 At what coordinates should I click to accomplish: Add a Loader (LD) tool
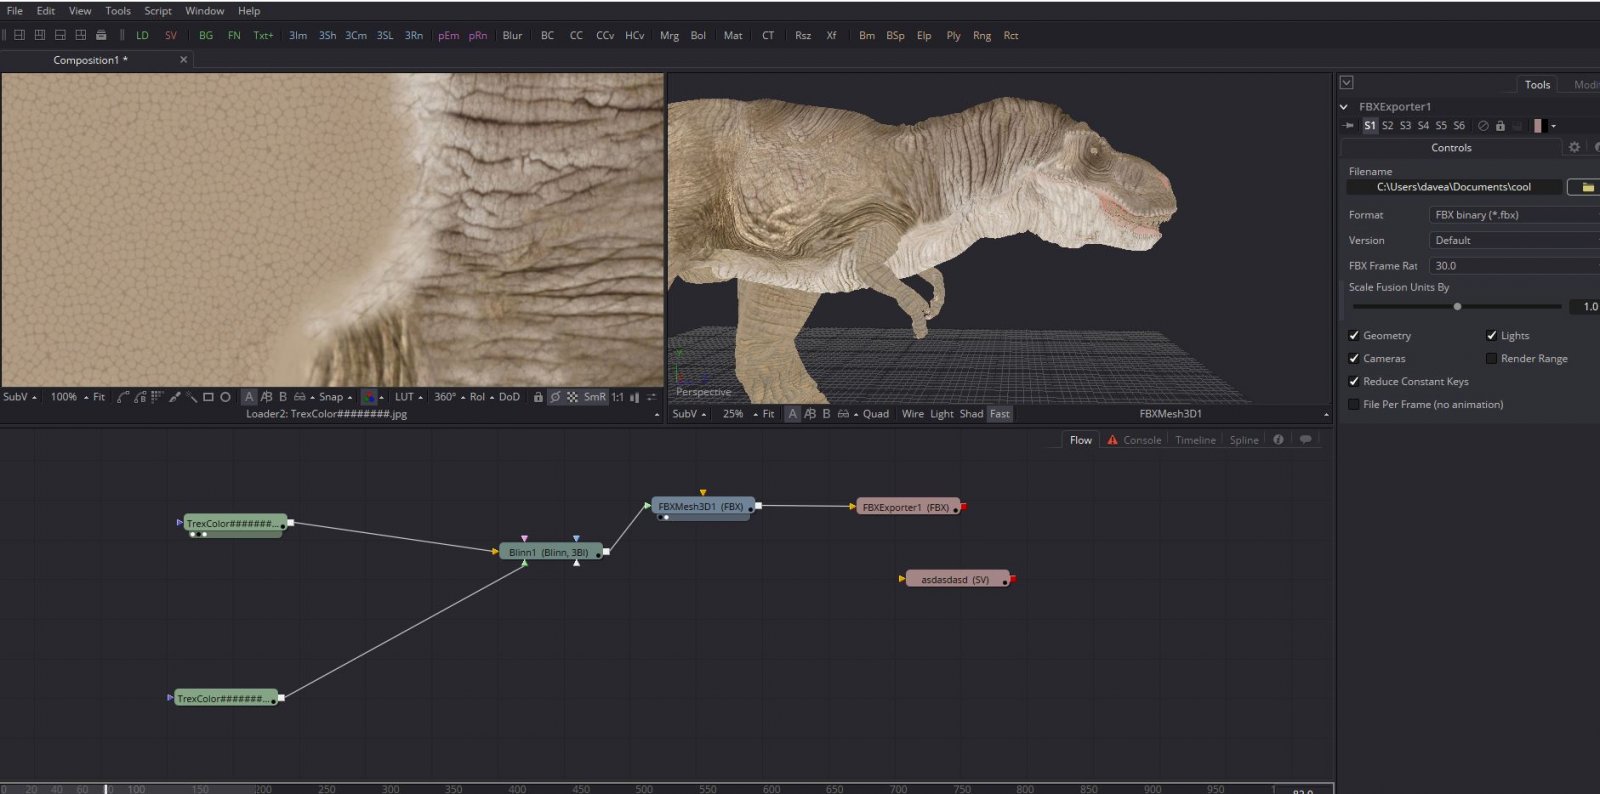(x=142, y=35)
